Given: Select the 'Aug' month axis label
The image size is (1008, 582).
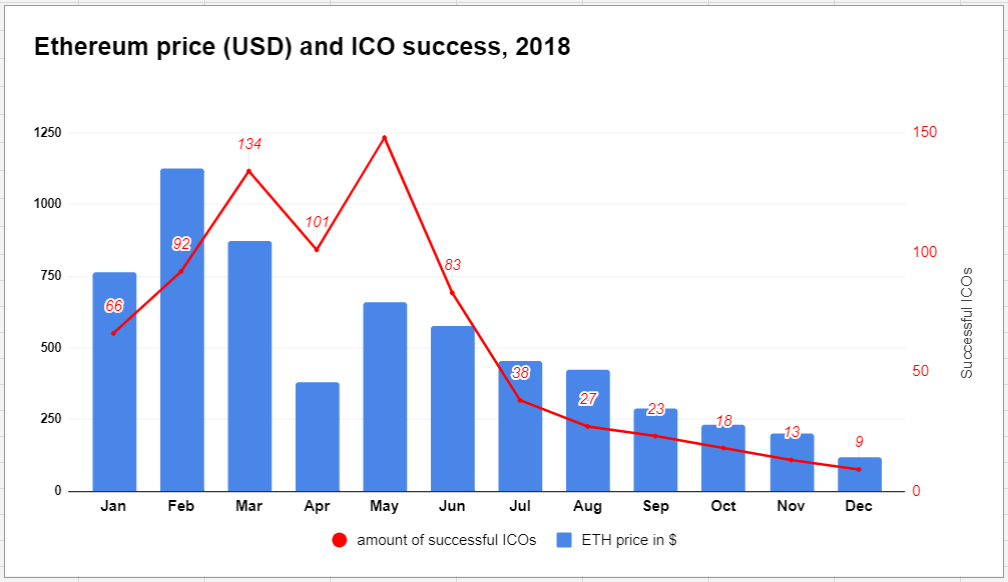Looking at the screenshot, I should (x=588, y=506).
